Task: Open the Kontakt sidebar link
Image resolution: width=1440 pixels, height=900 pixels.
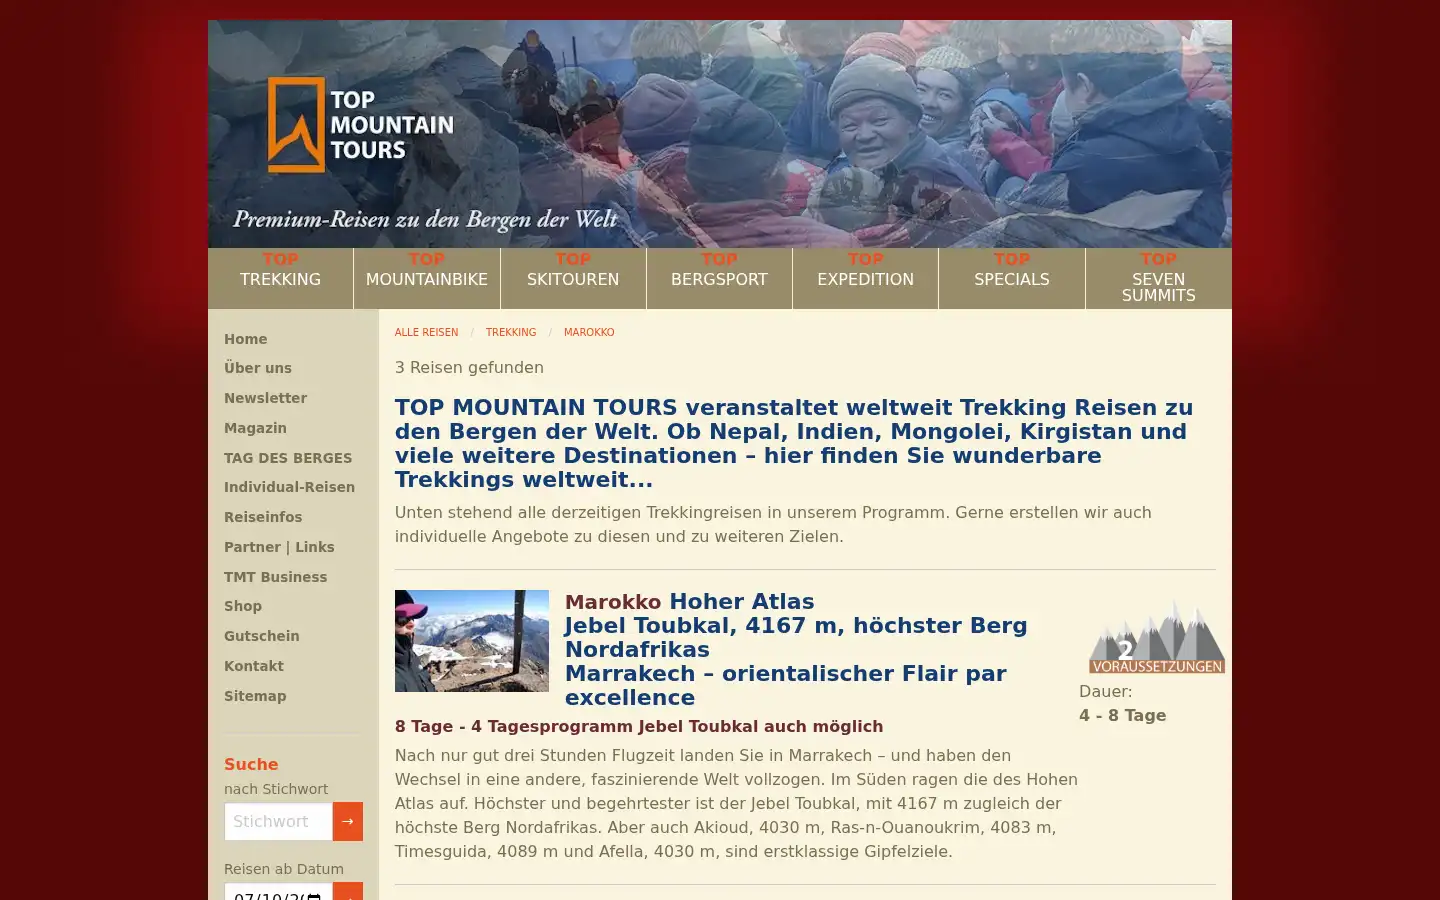Action: point(254,666)
